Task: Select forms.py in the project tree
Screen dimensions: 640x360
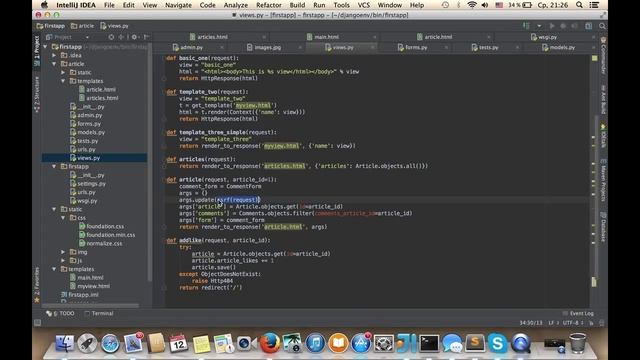Action: click(x=85, y=124)
